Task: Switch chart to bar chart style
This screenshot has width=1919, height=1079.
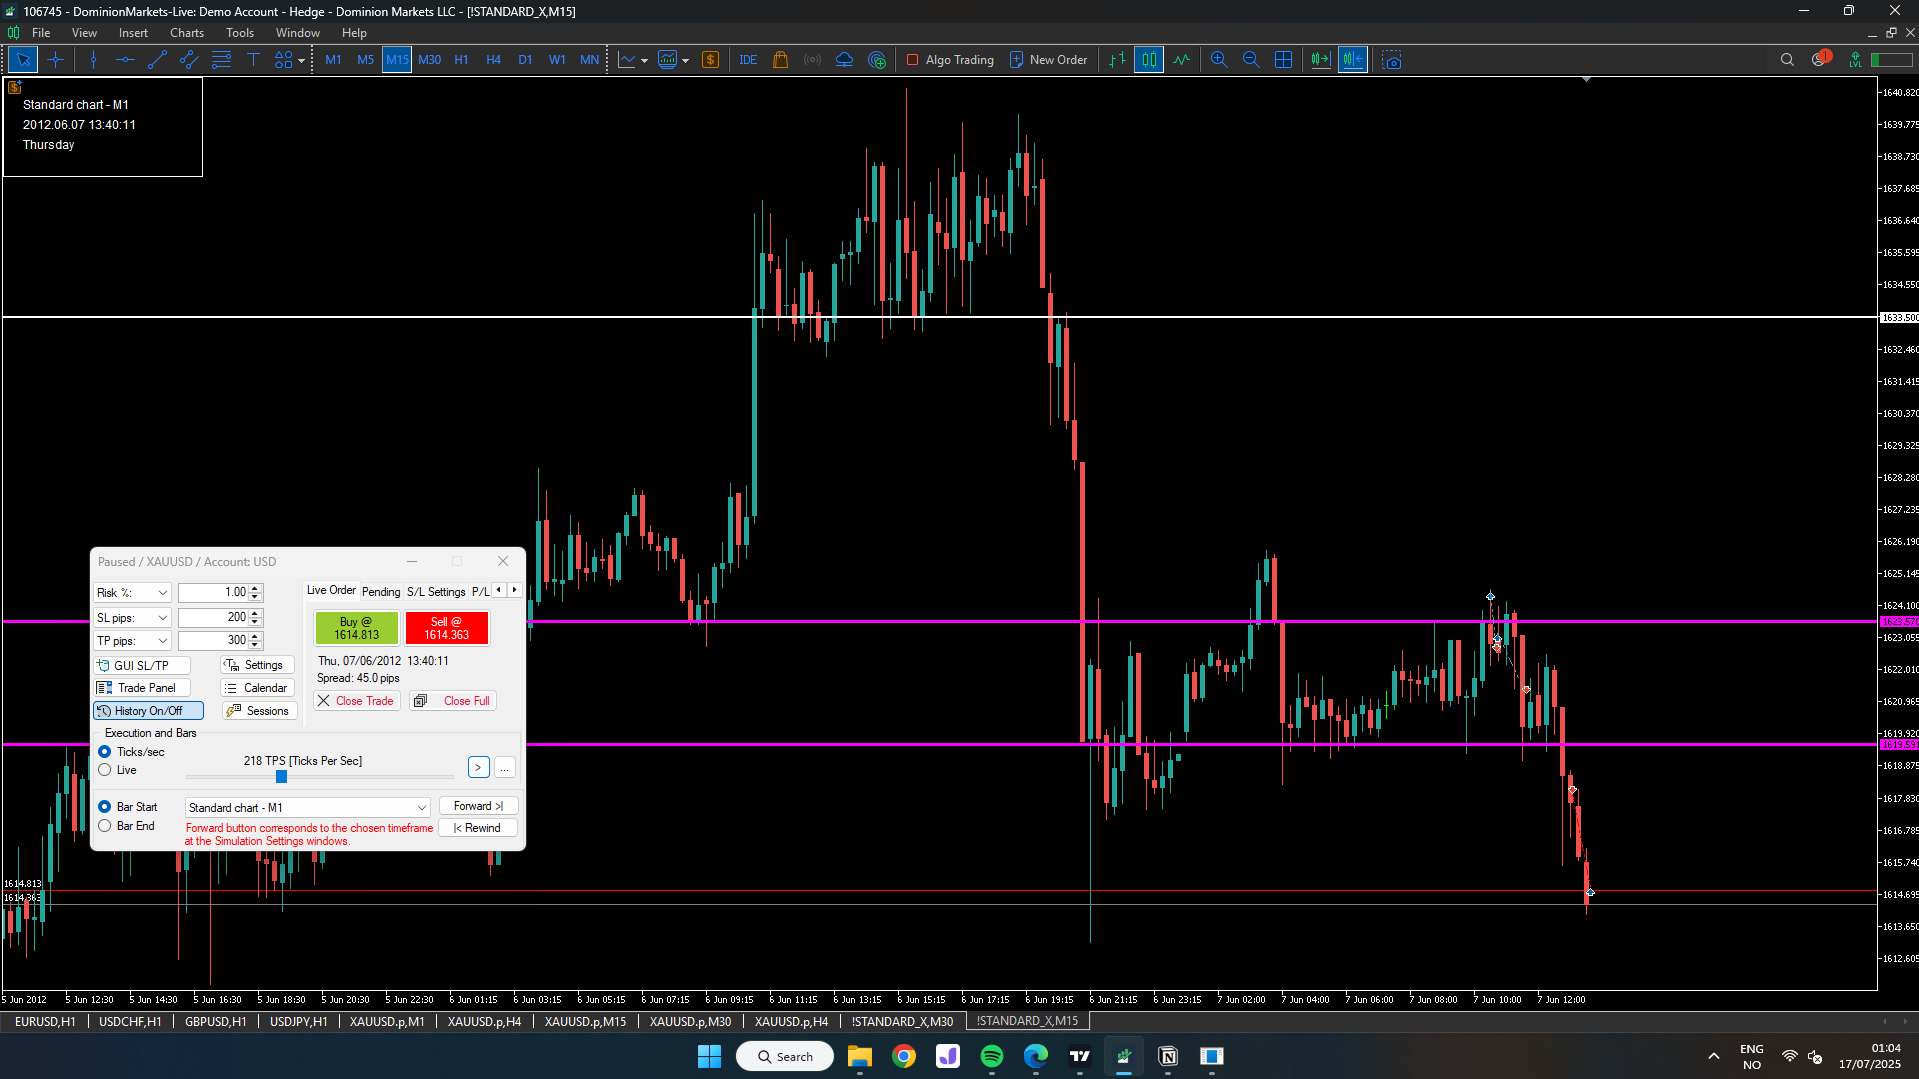Action: [x=1117, y=60]
